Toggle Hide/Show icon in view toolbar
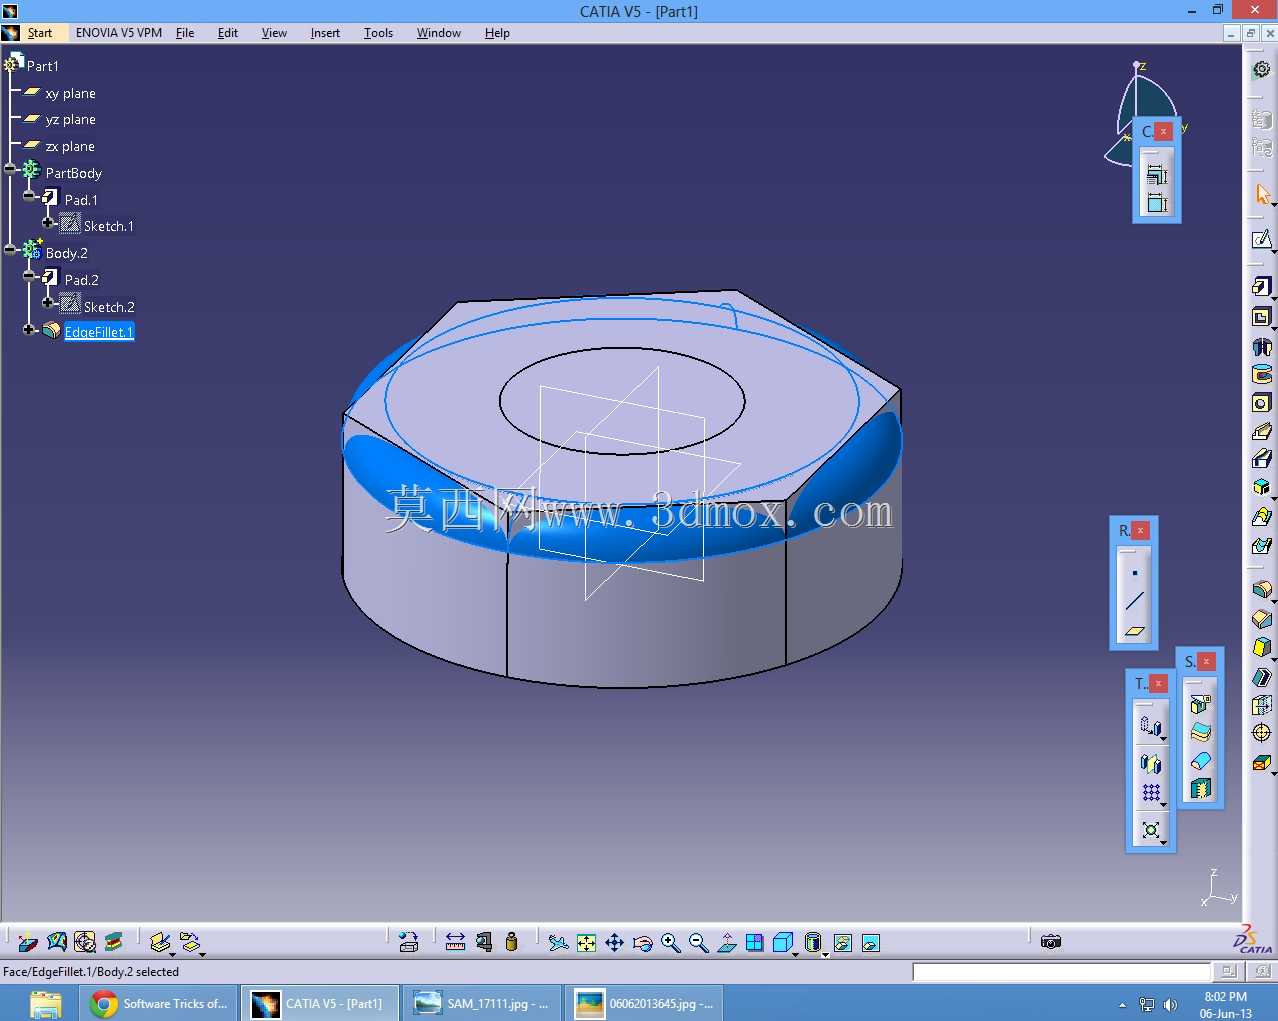This screenshot has height=1021, width=1278. [843, 943]
